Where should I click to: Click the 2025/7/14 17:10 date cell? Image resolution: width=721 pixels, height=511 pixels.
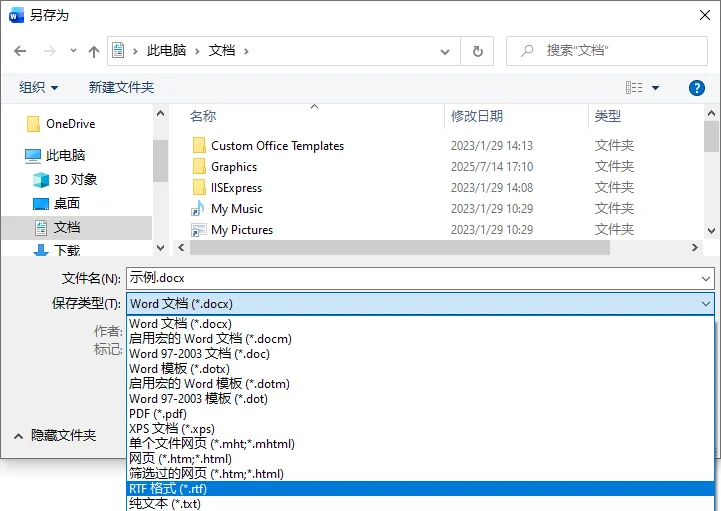pos(492,167)
